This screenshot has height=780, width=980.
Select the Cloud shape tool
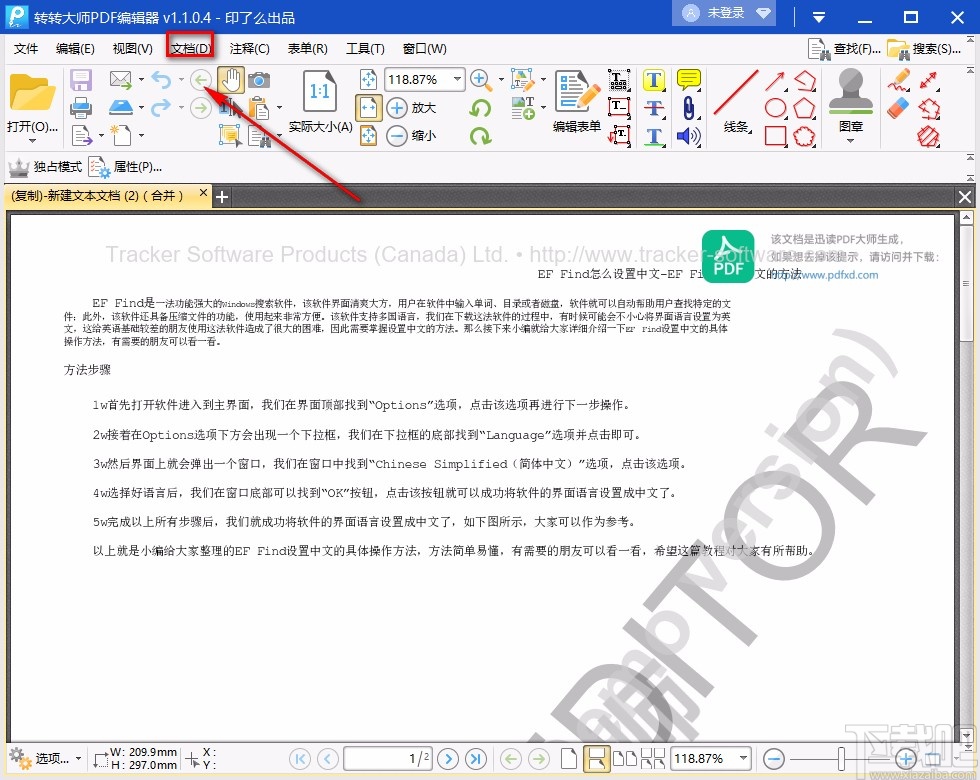tap(804, 136)
